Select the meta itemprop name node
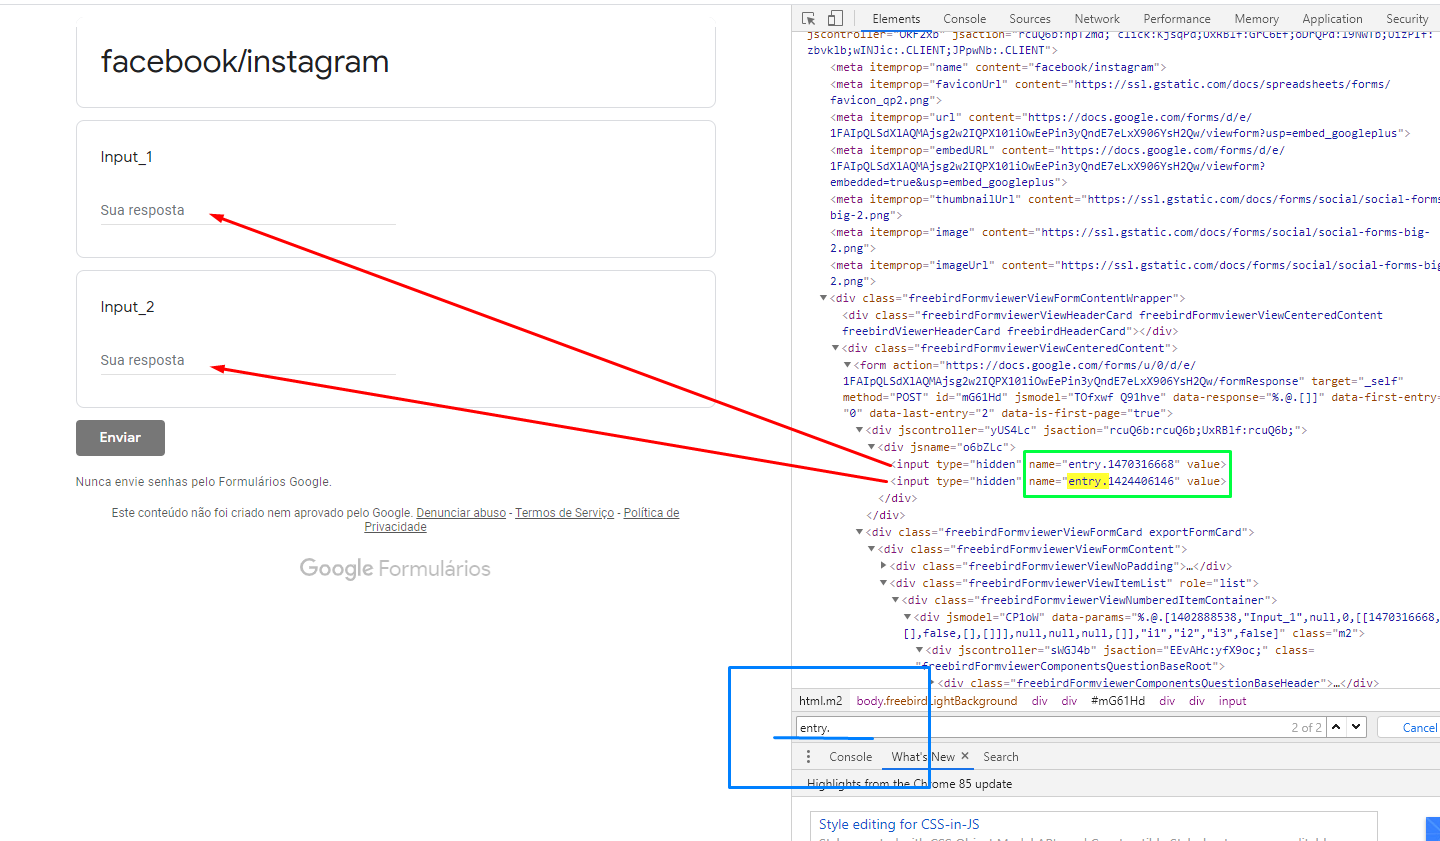Screen dimensions: 1440x841 (x=998, y=67)
